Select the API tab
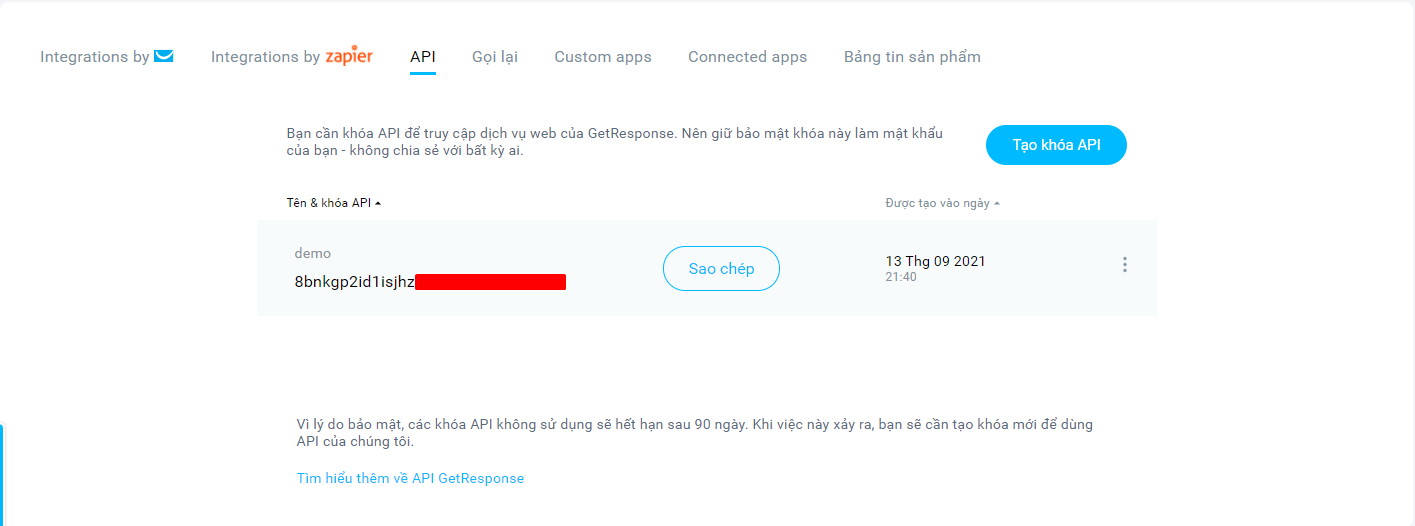Image resolution: width=1415 pixels, height=526 pixels. [x=423, y=57]
